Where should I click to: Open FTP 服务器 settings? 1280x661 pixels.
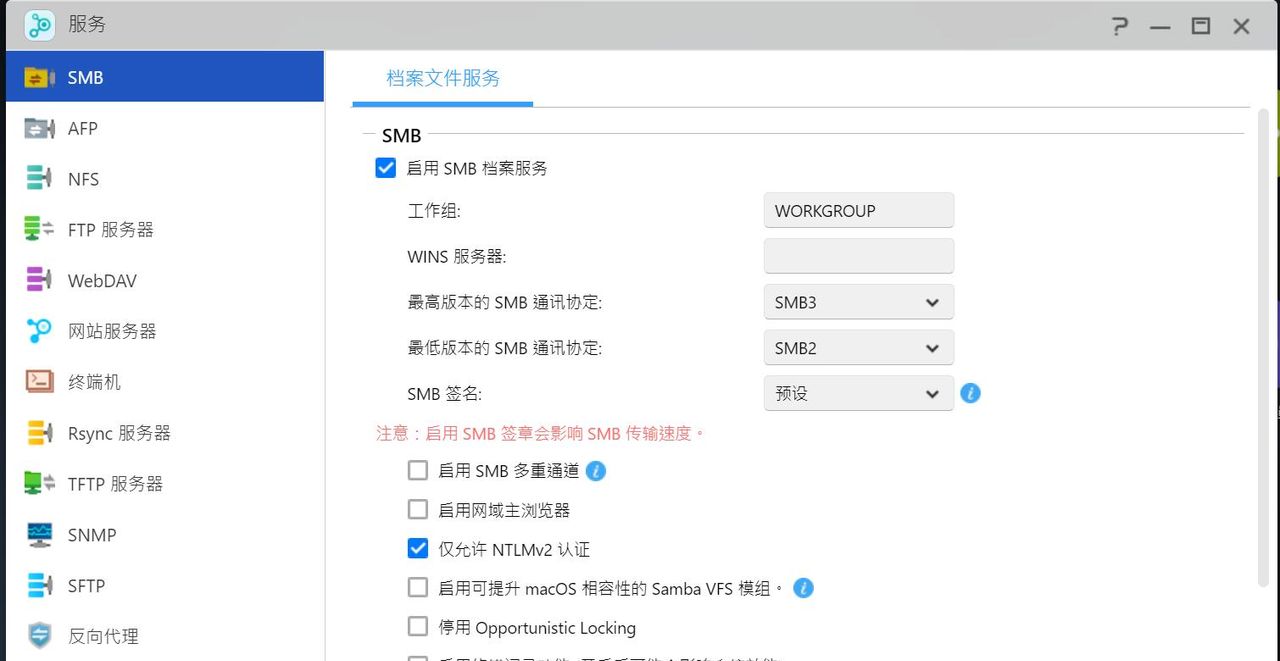pos(165,229)
